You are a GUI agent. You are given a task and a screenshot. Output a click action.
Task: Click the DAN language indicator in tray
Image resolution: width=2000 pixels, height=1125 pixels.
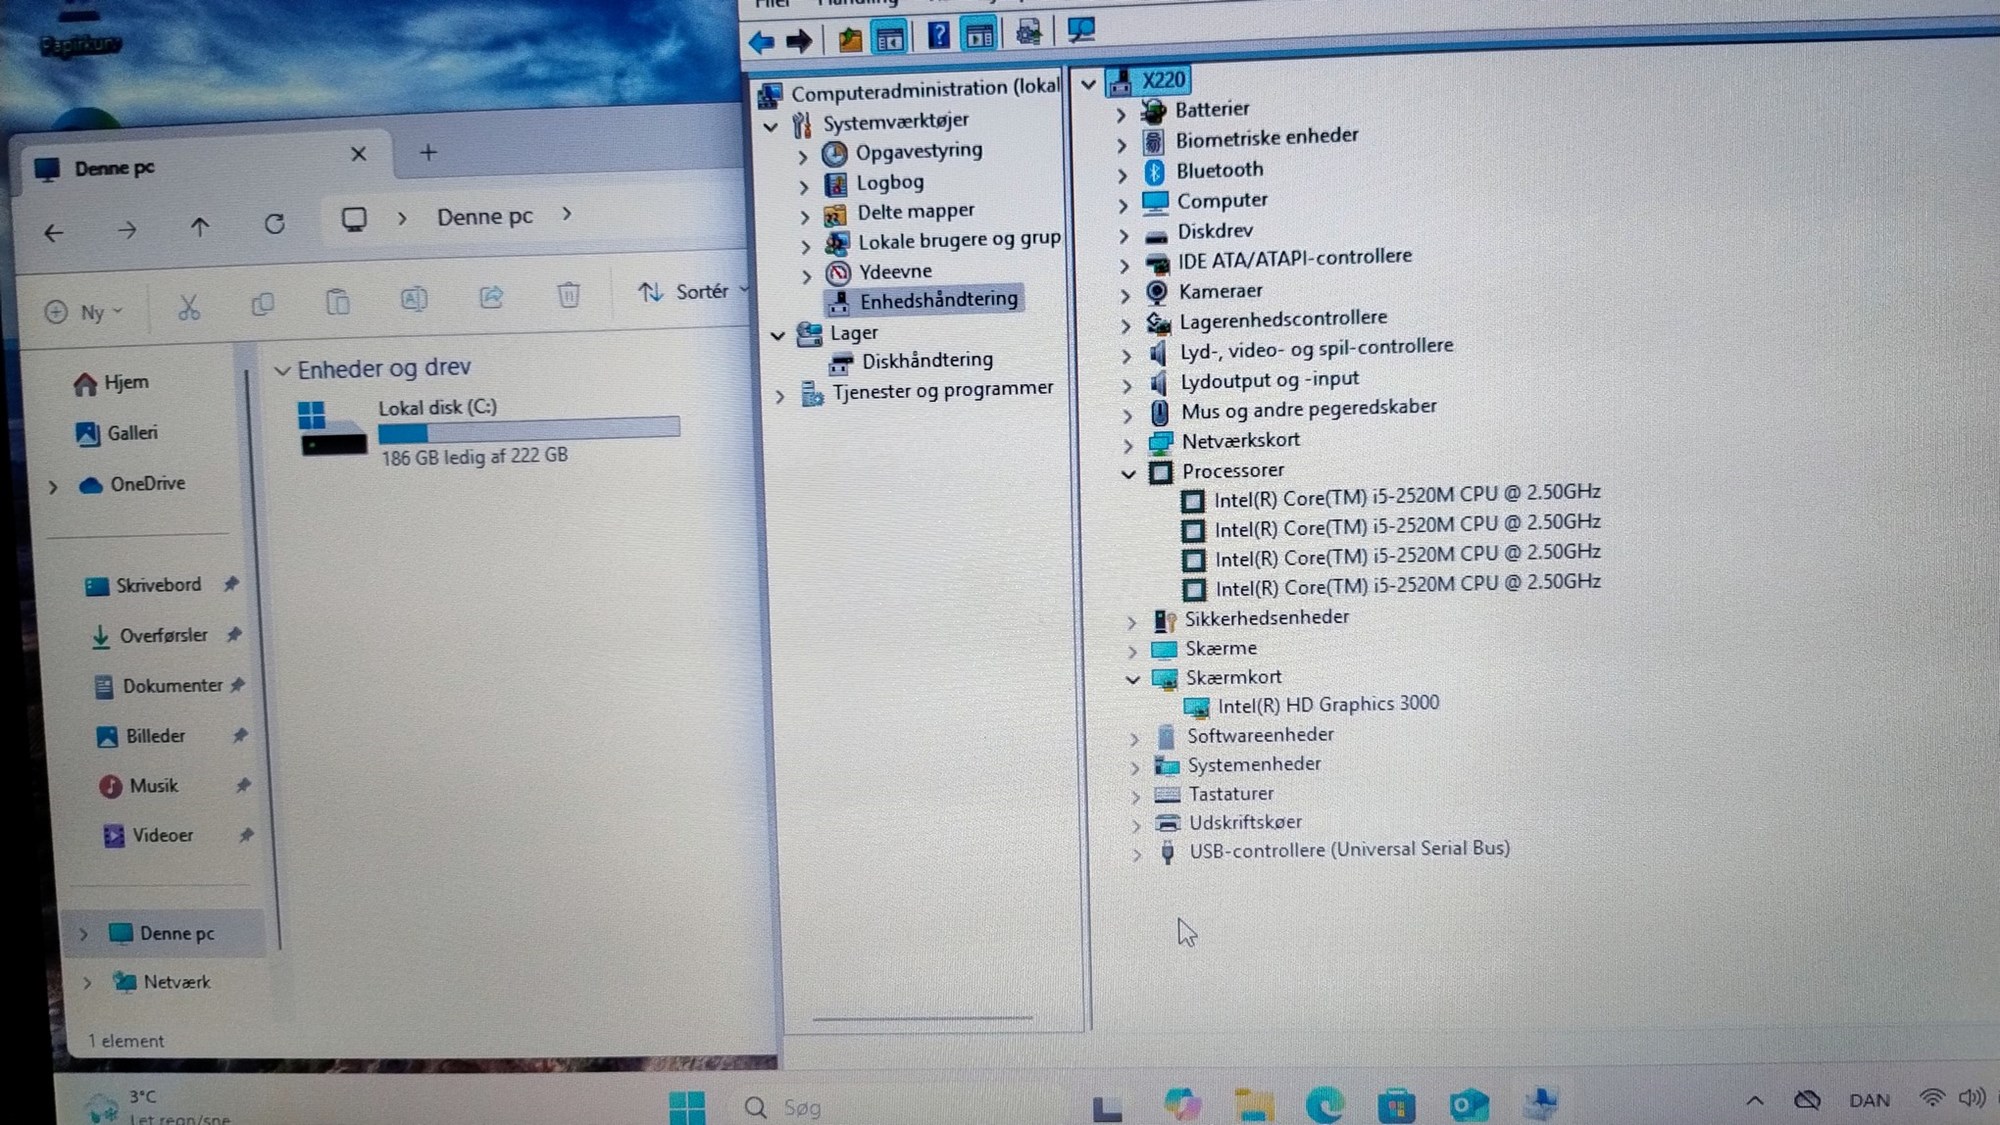[1869, 1101]
